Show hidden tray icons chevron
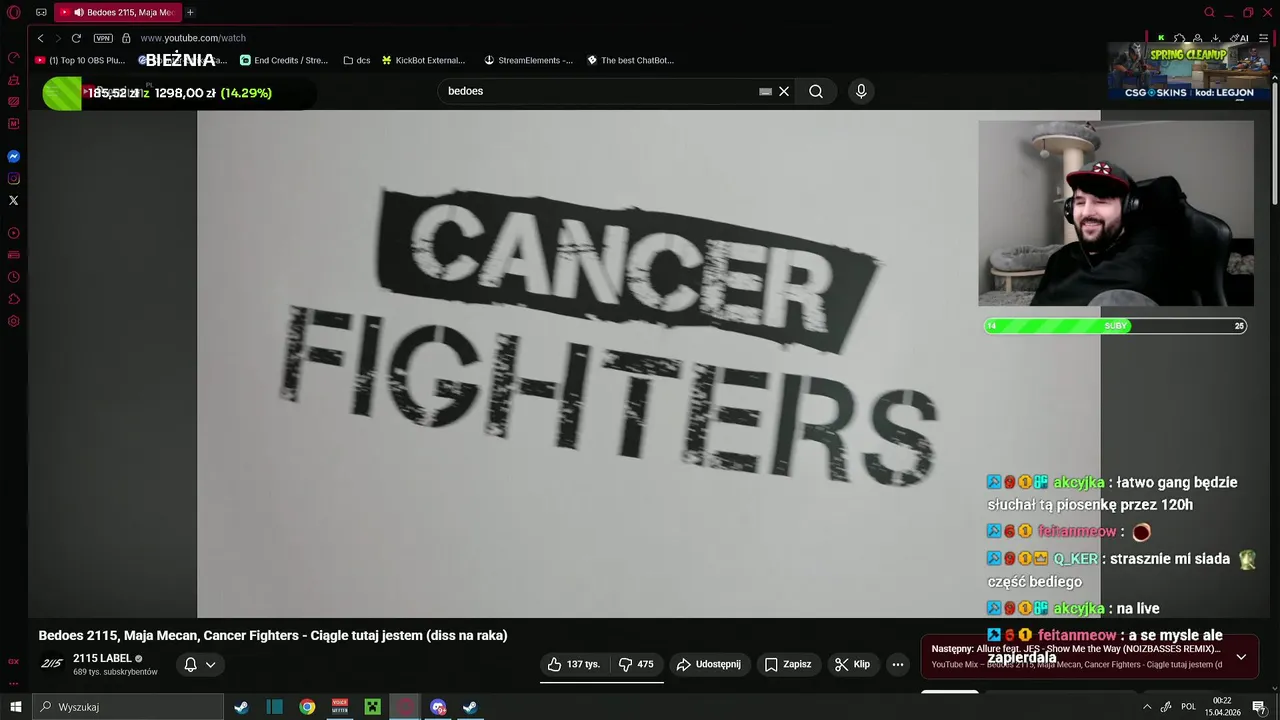Screen dimensions: 1280x720 pos(1146,707)
